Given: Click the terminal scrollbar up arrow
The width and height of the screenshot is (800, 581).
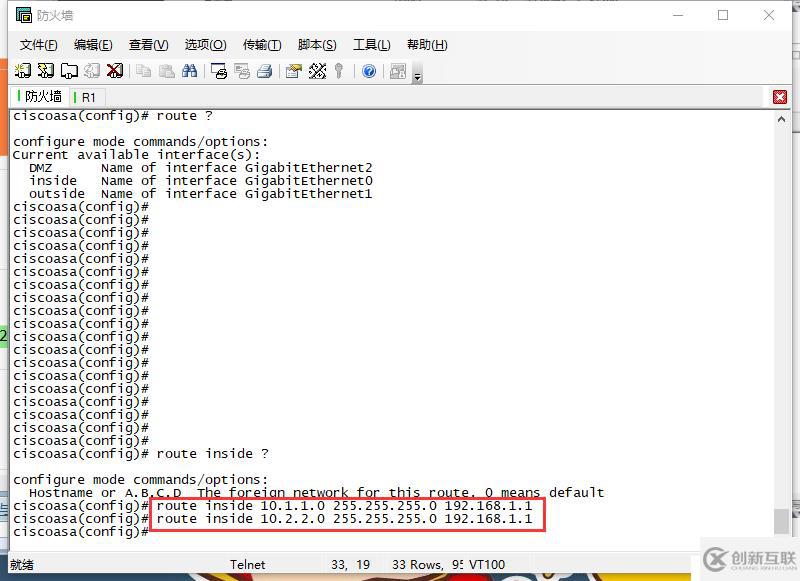Looking at the screenshot, I should (781, 119).
